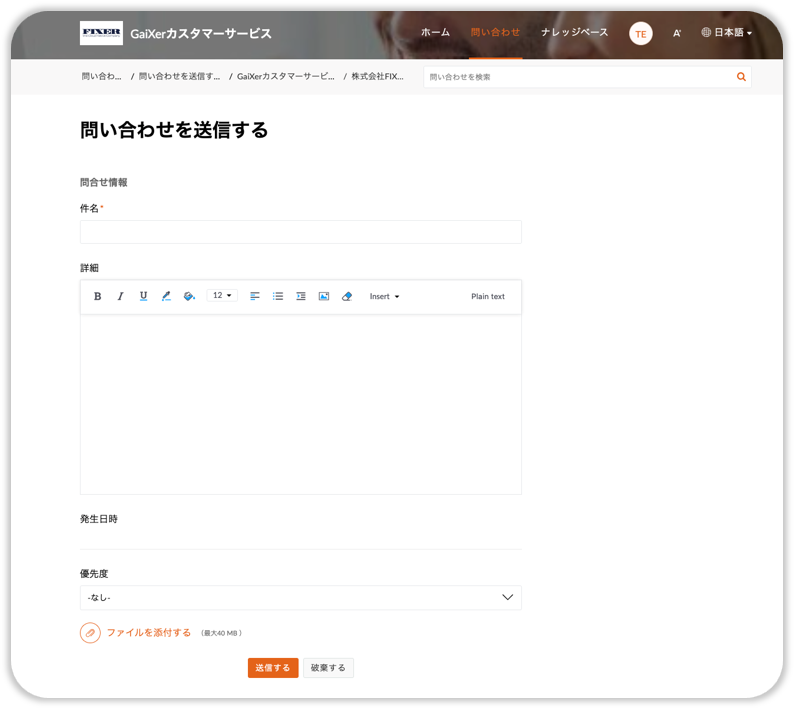Image resolution: width=794 pixels, height=709 pixels.
Task: Go to the ホーム tab
Action: (435, 33)
